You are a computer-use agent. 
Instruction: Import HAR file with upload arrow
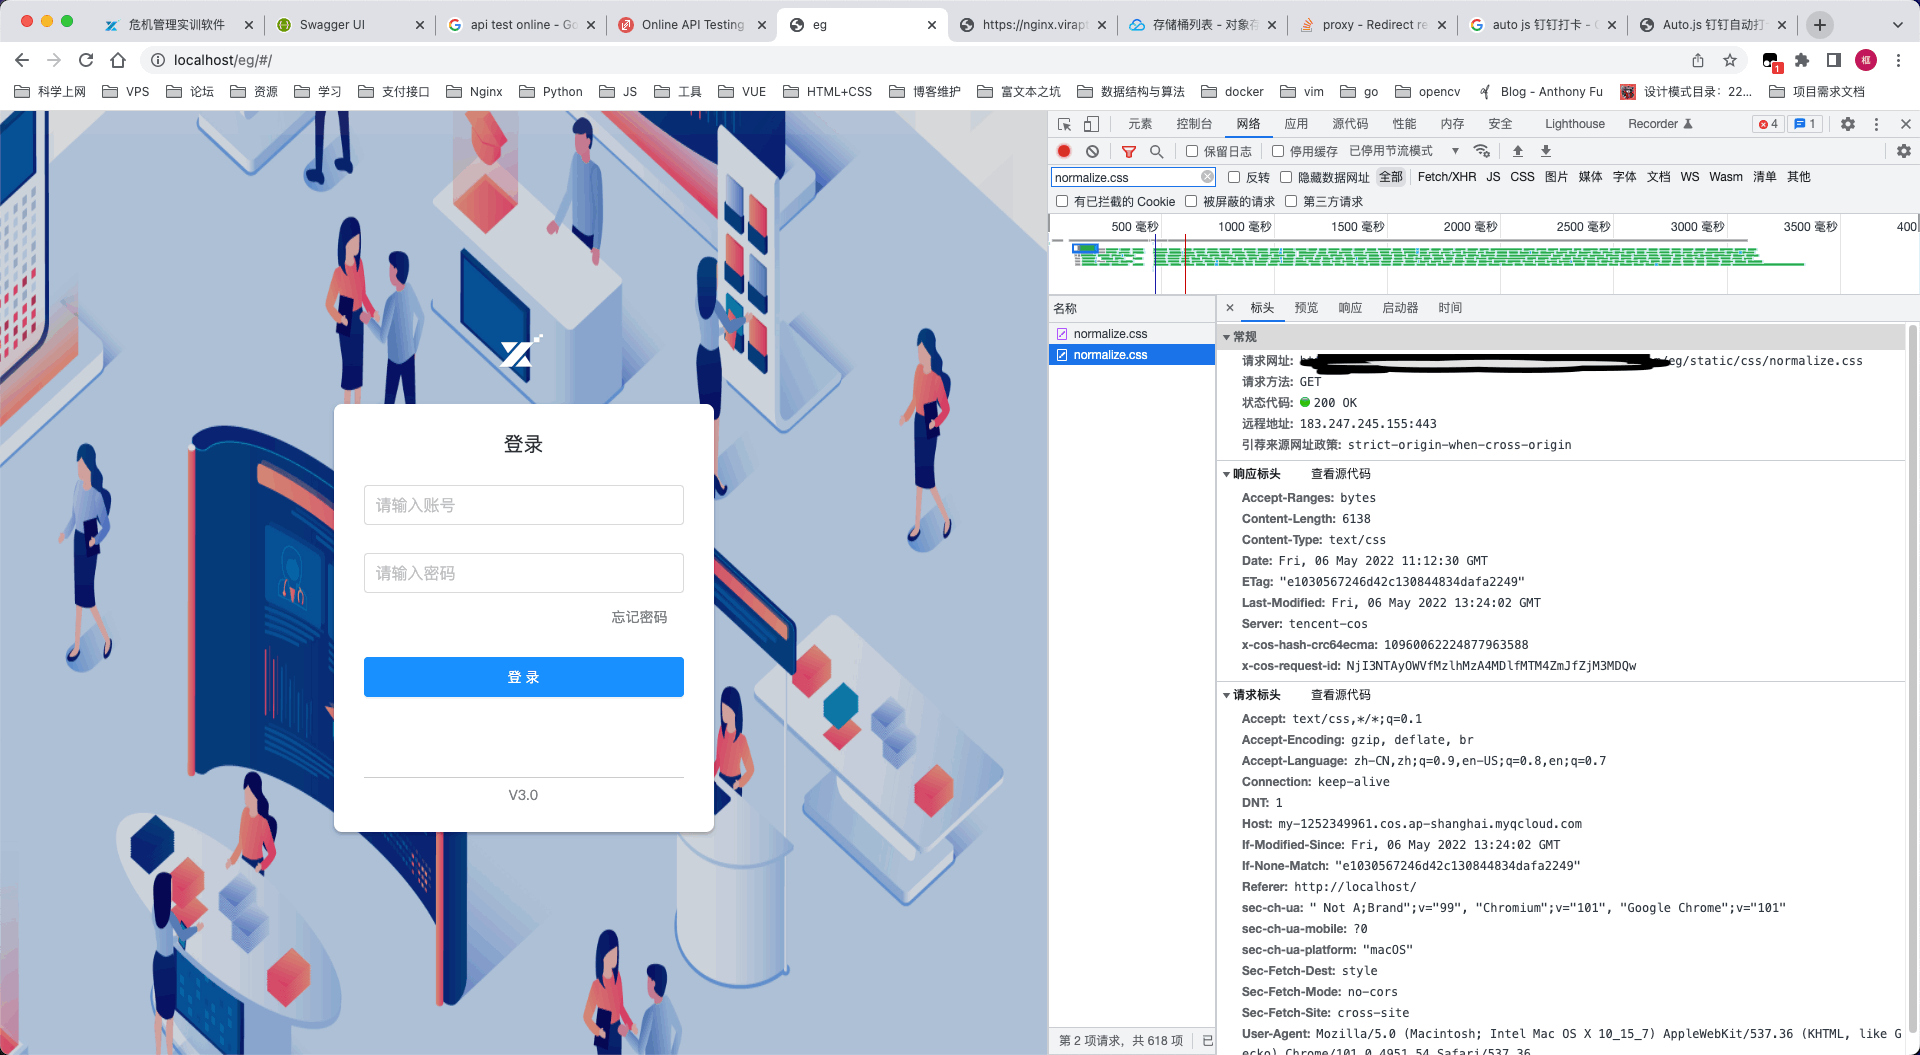click(1518, 151)
